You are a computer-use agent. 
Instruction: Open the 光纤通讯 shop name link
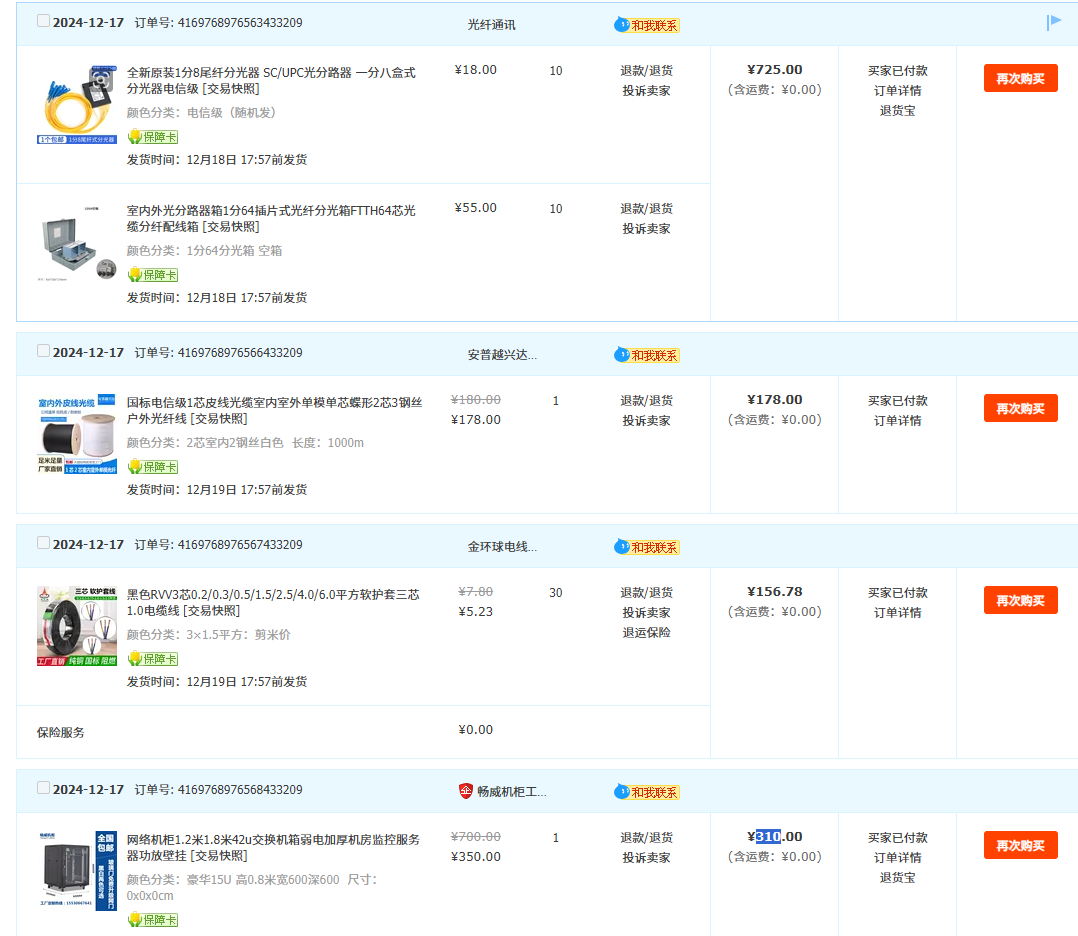point(492,24)
